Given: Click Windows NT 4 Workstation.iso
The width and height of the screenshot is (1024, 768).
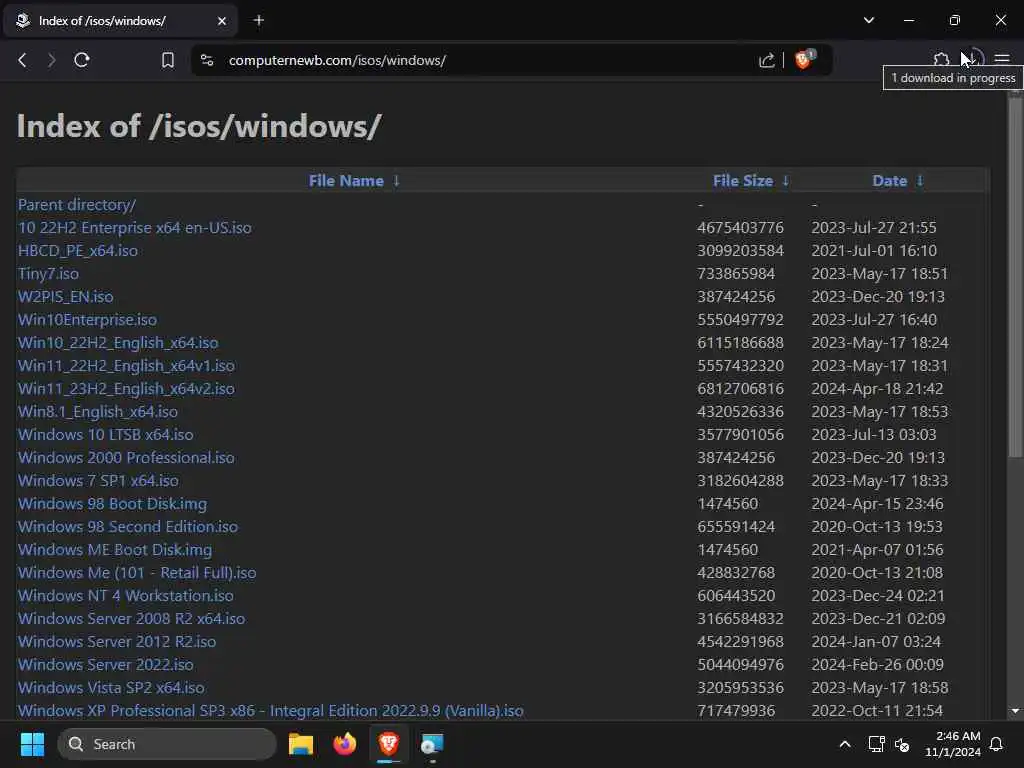Looking at the screenshot, I should (126, 596).
